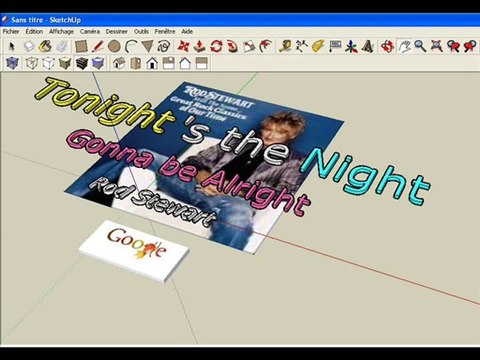Image resolution: width=480 pixels, height=360 pixels.
Task: Select the Tape Measure tool
Action: click(285, 46)
